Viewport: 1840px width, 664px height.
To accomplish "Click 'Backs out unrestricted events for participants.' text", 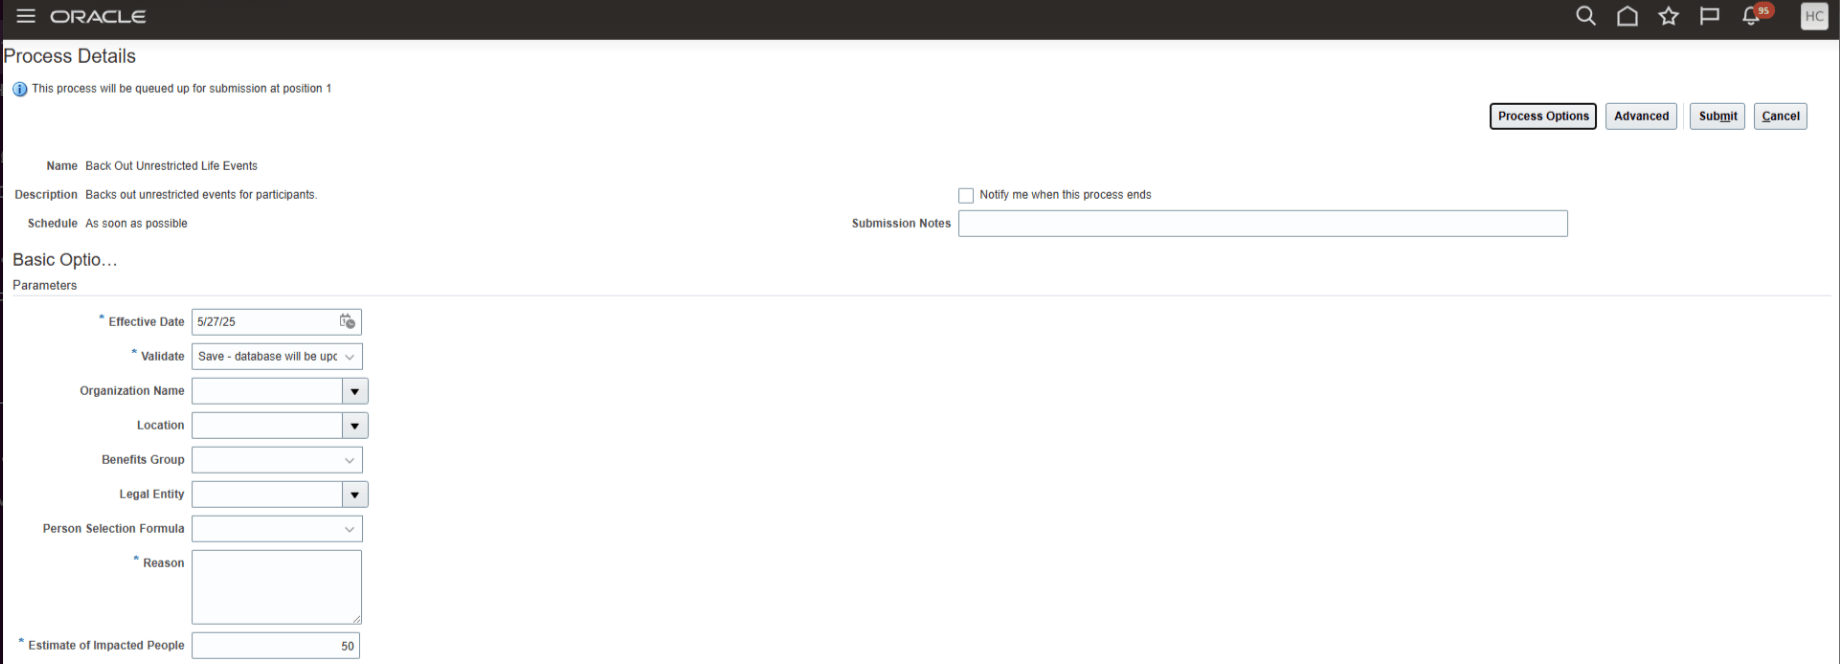I will (x=201, y=195).
